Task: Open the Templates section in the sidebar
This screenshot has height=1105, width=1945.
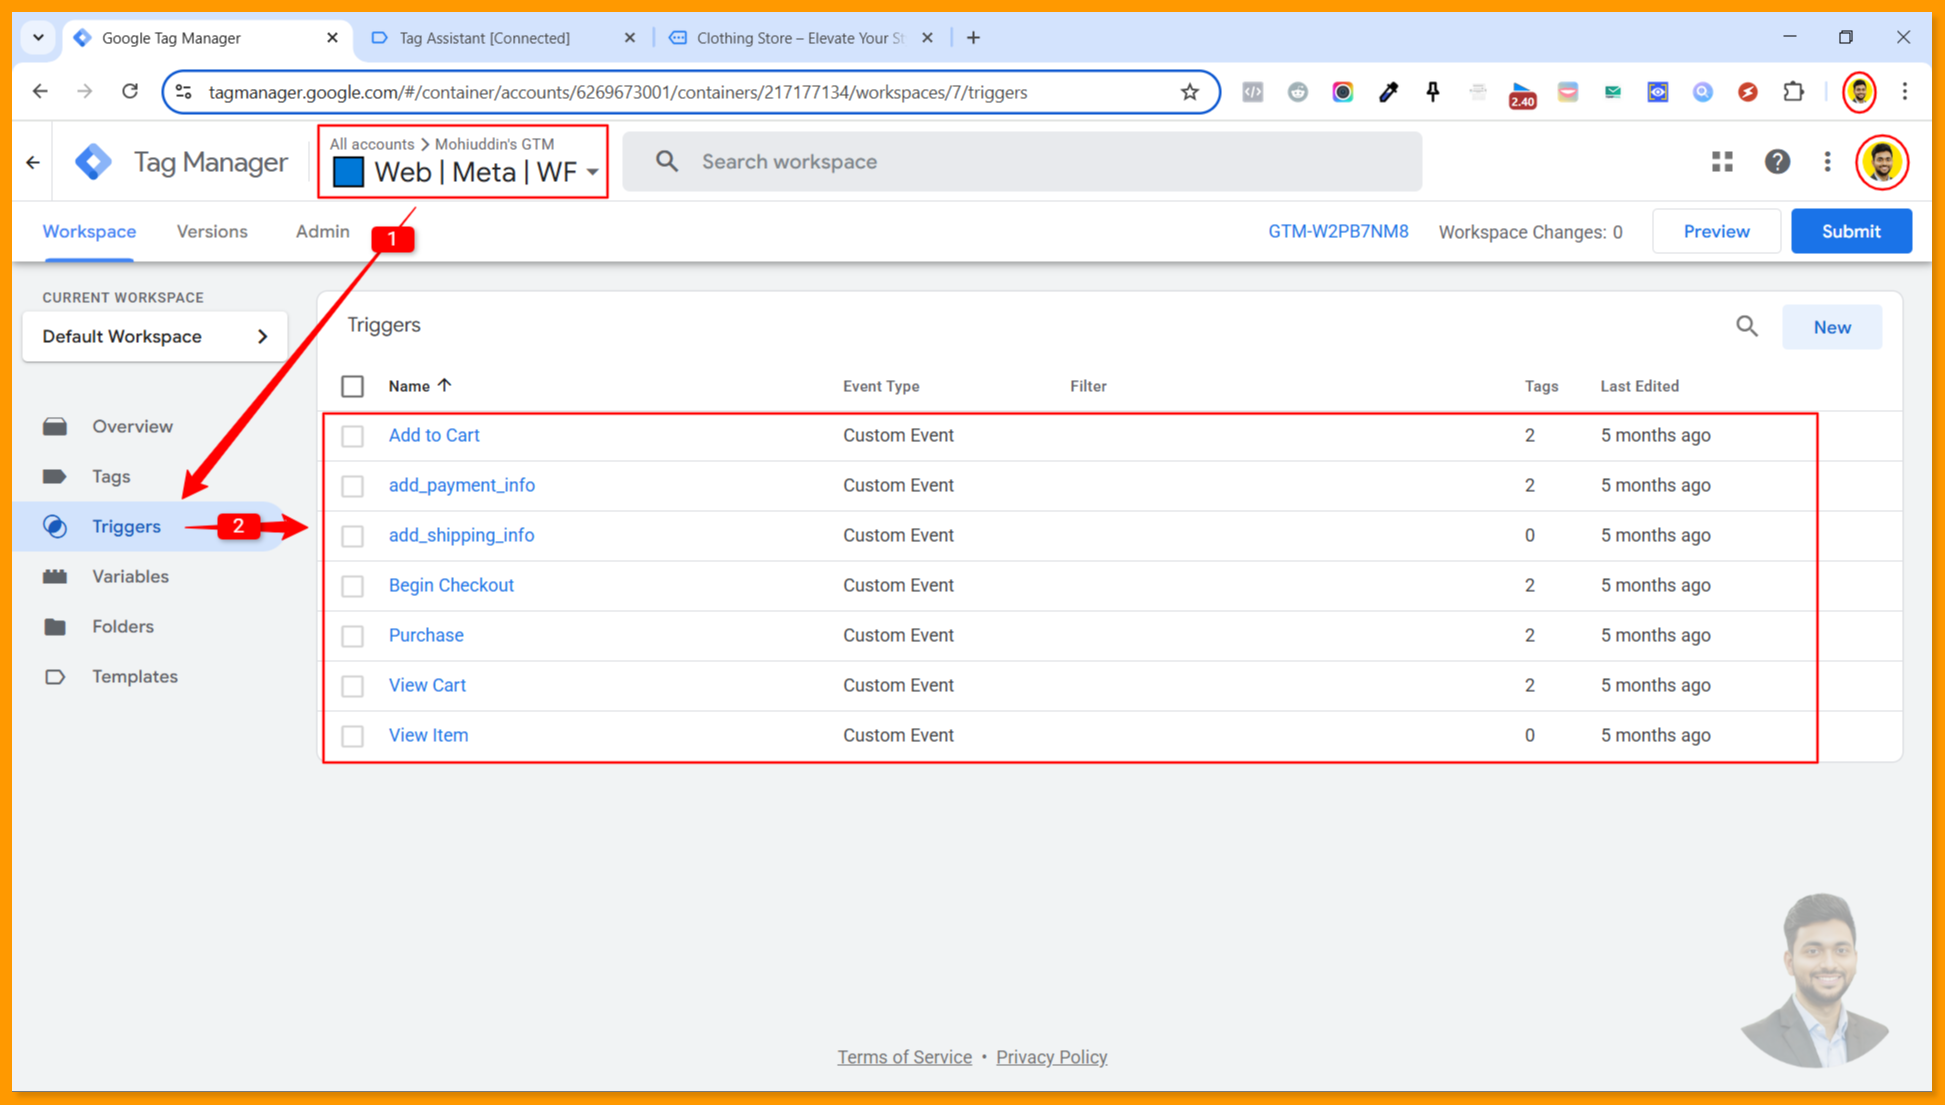Action: point(134,676)
